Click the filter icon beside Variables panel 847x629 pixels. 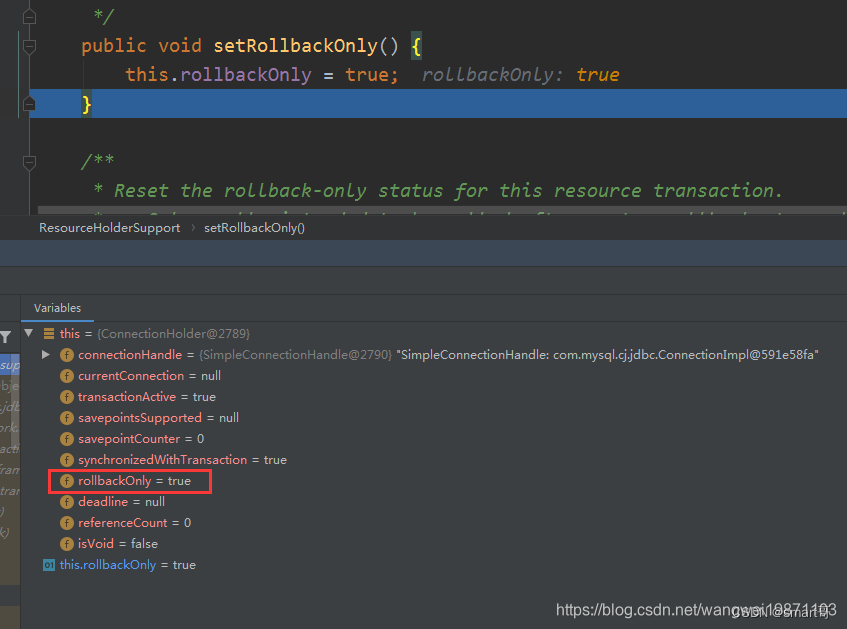click(6, 337)
